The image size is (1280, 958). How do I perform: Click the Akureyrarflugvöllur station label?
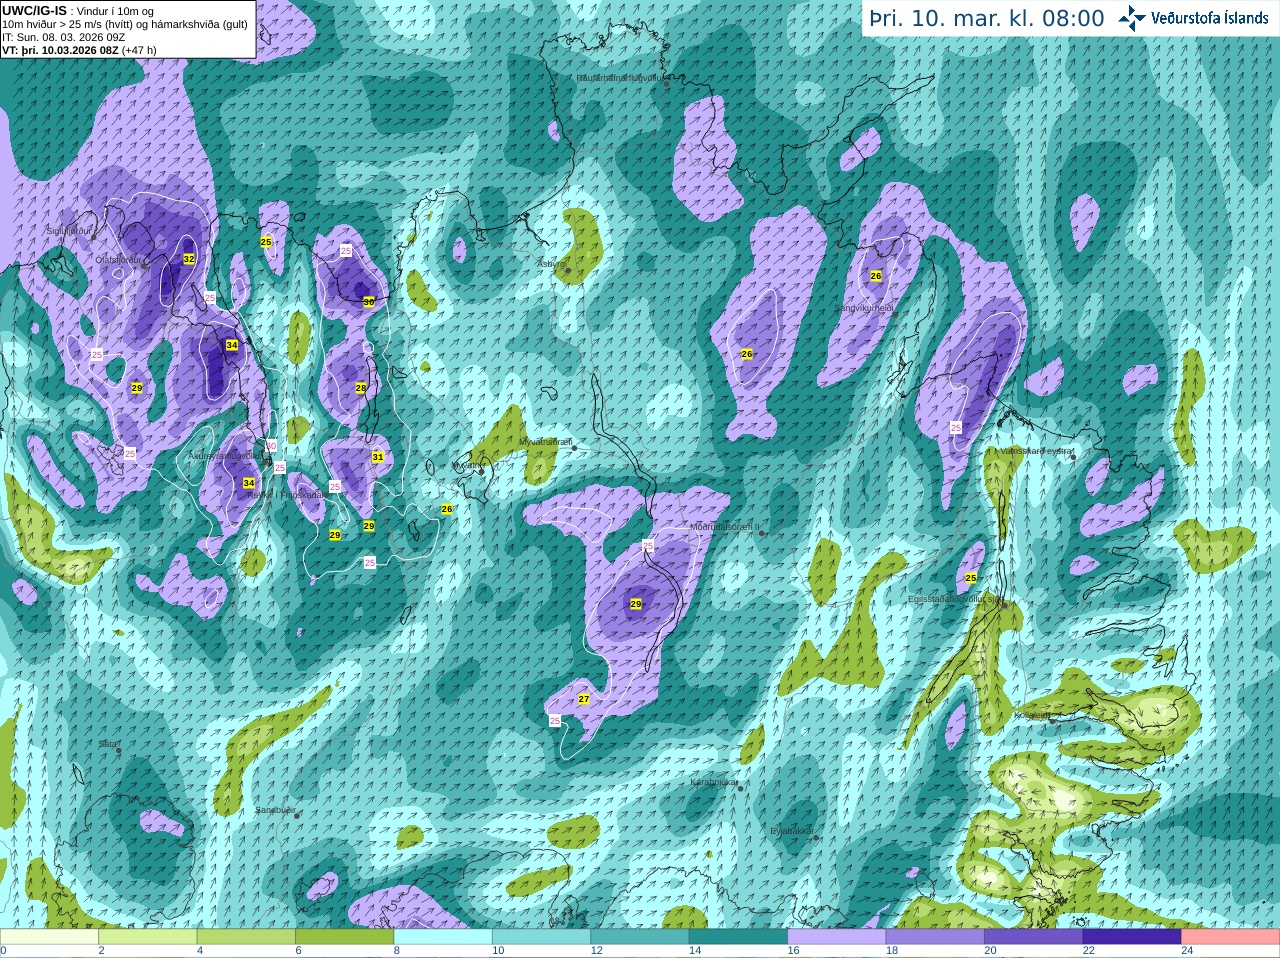pyautogui.click(x=227, y=455)
